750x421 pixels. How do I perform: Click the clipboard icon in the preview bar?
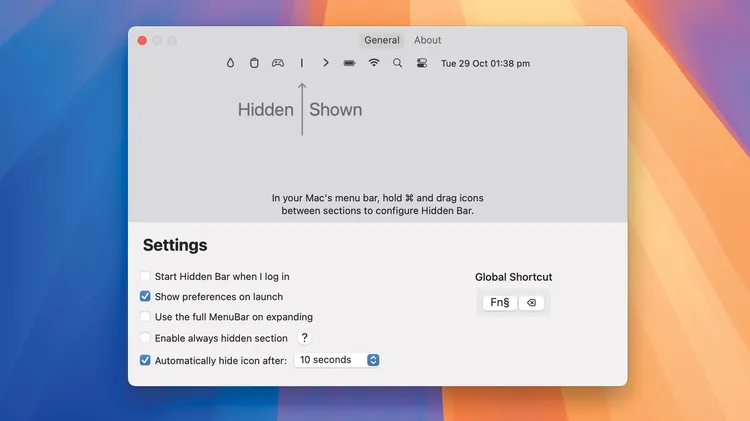[x=254, y=63]
